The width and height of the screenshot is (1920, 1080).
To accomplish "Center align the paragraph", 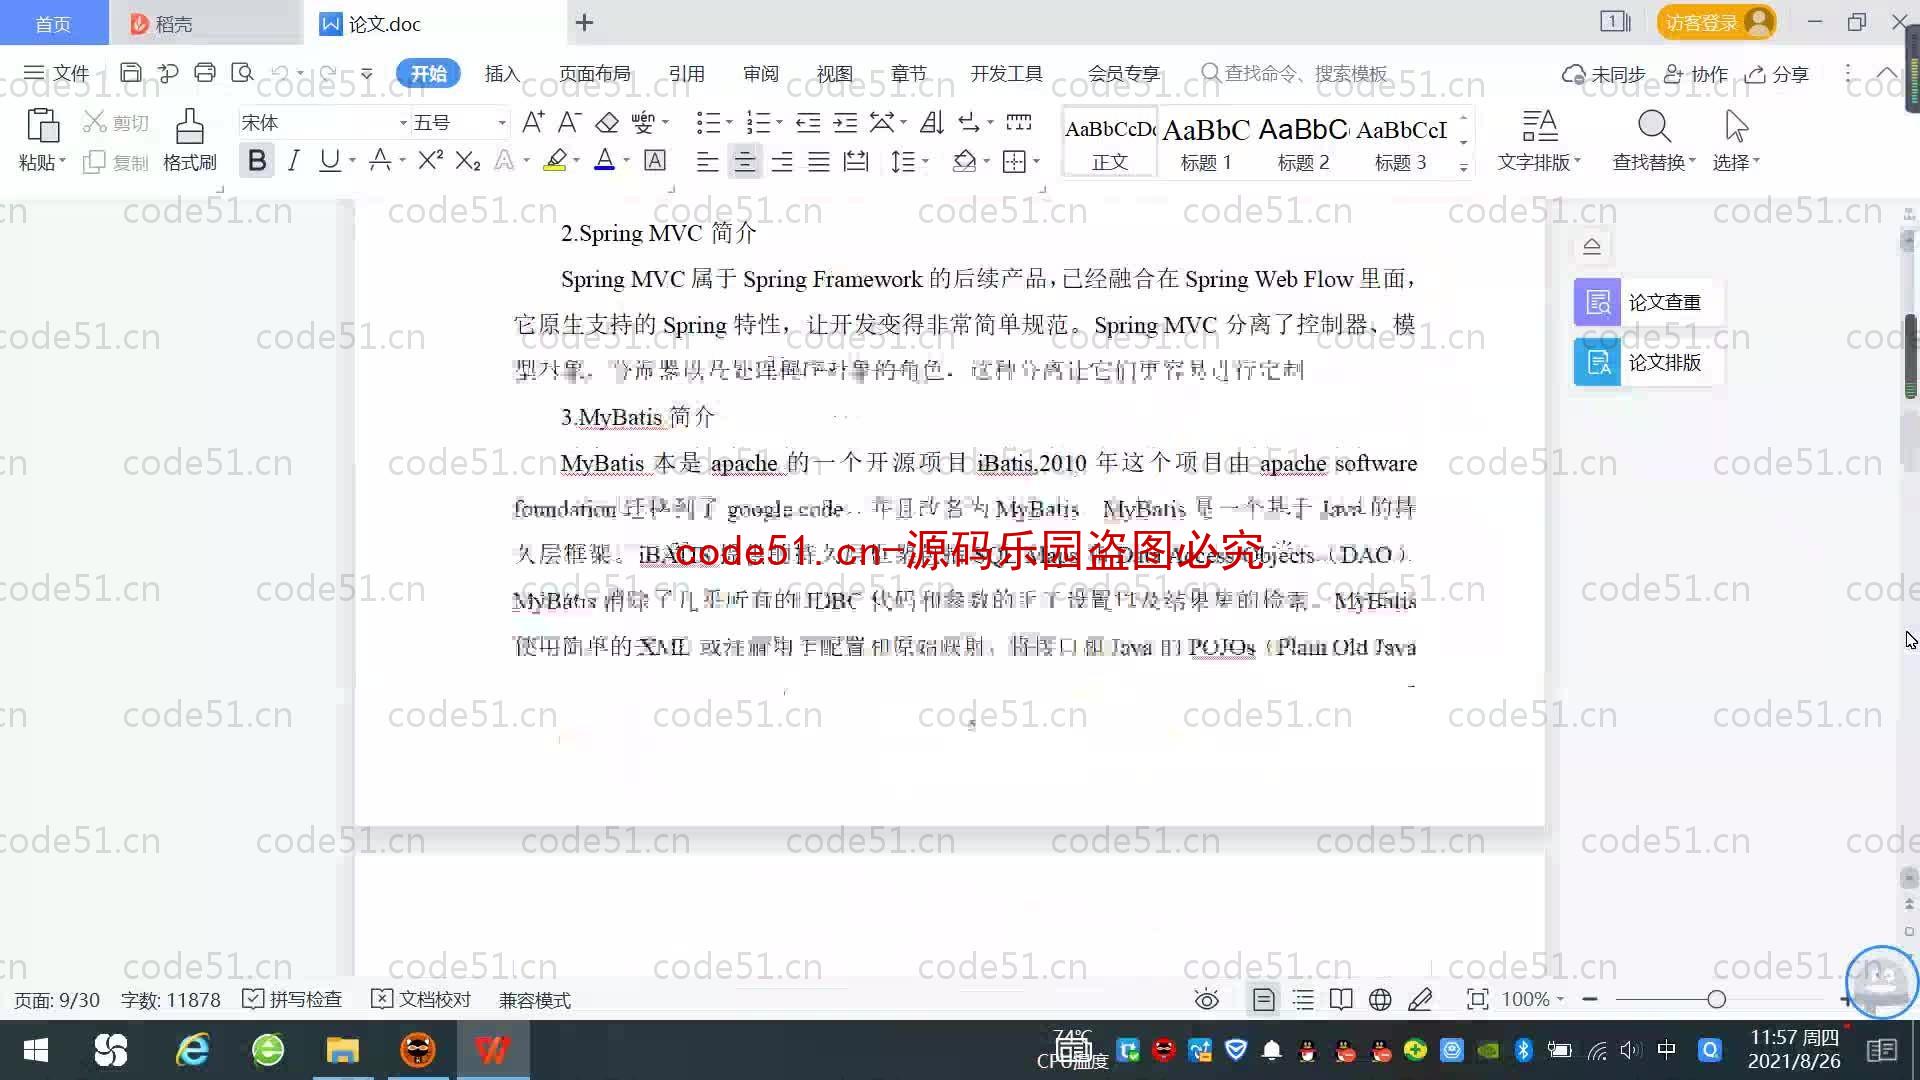I will (744, 161).
